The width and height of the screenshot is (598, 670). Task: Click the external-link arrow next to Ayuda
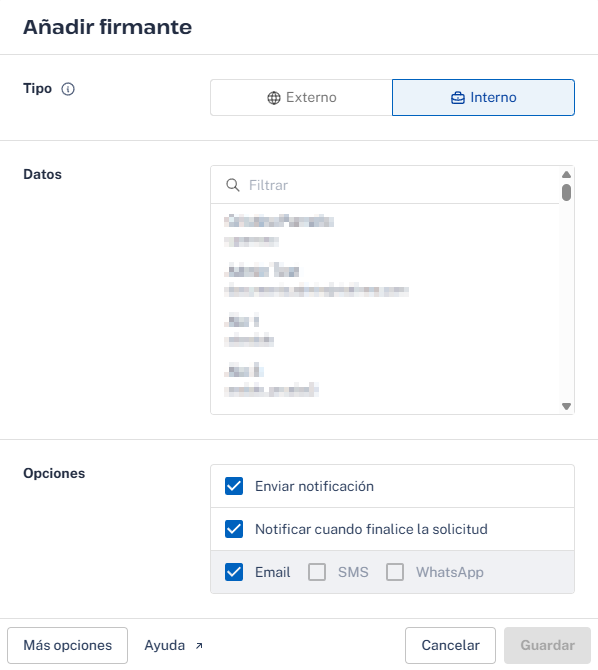coord(199,646)
